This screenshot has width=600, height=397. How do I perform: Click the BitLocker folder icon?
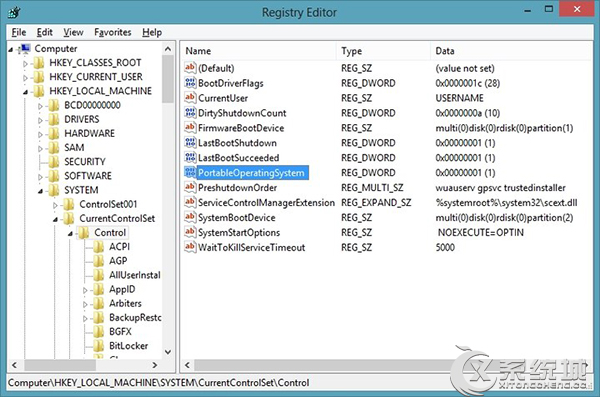[98, 346]
